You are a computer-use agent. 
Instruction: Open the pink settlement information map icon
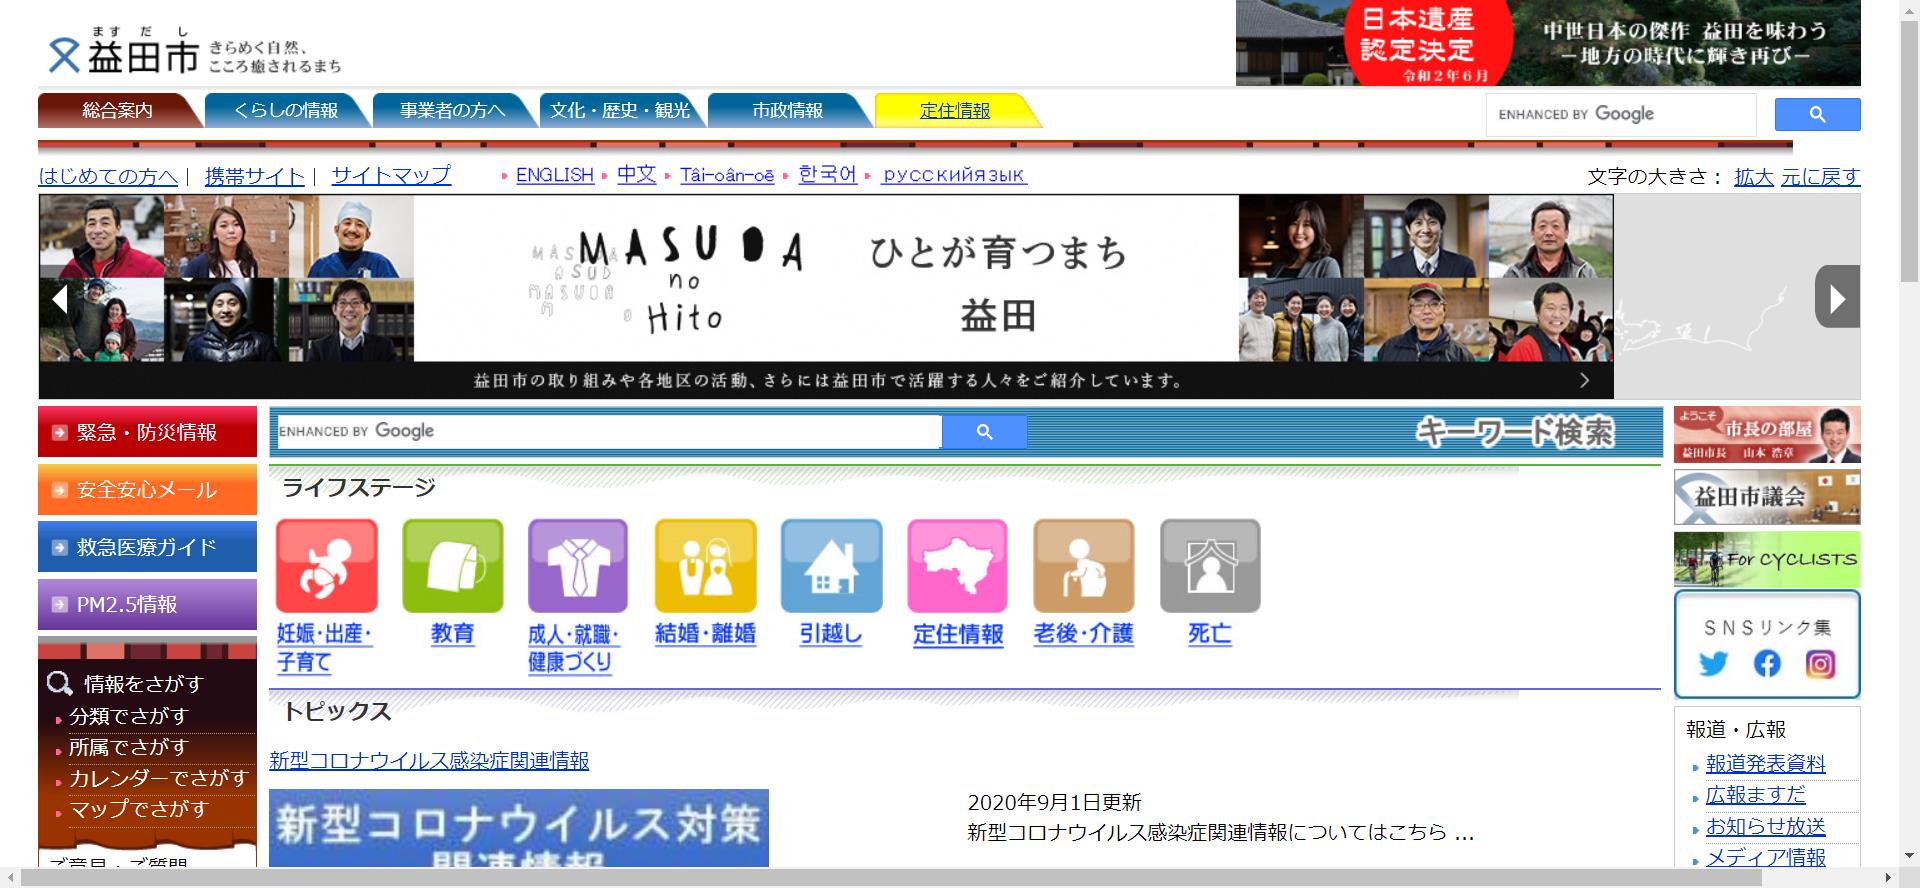coord(957,566)
